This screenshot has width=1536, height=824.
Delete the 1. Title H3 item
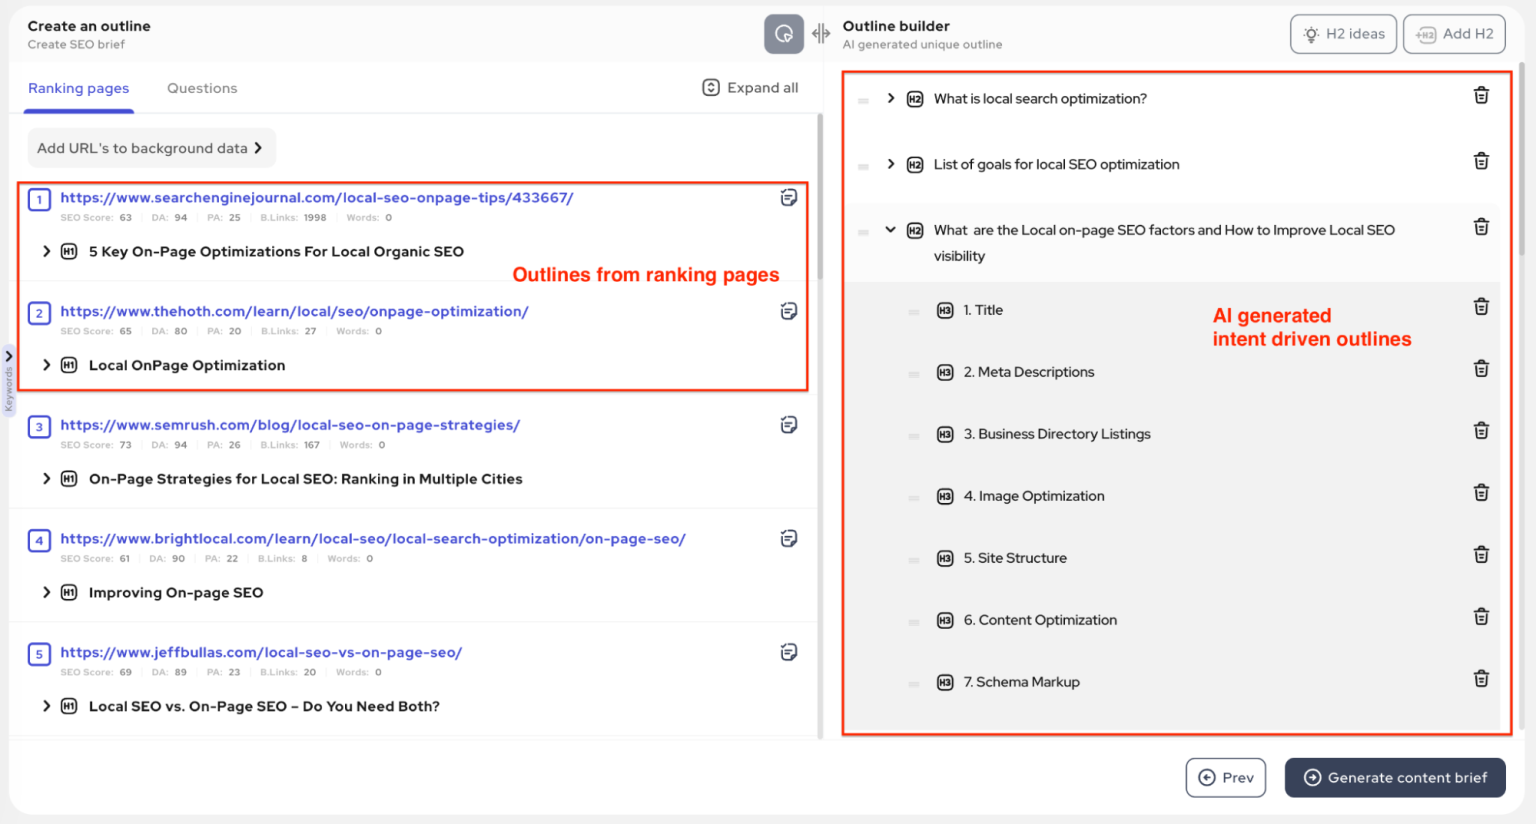(1481, 307)
